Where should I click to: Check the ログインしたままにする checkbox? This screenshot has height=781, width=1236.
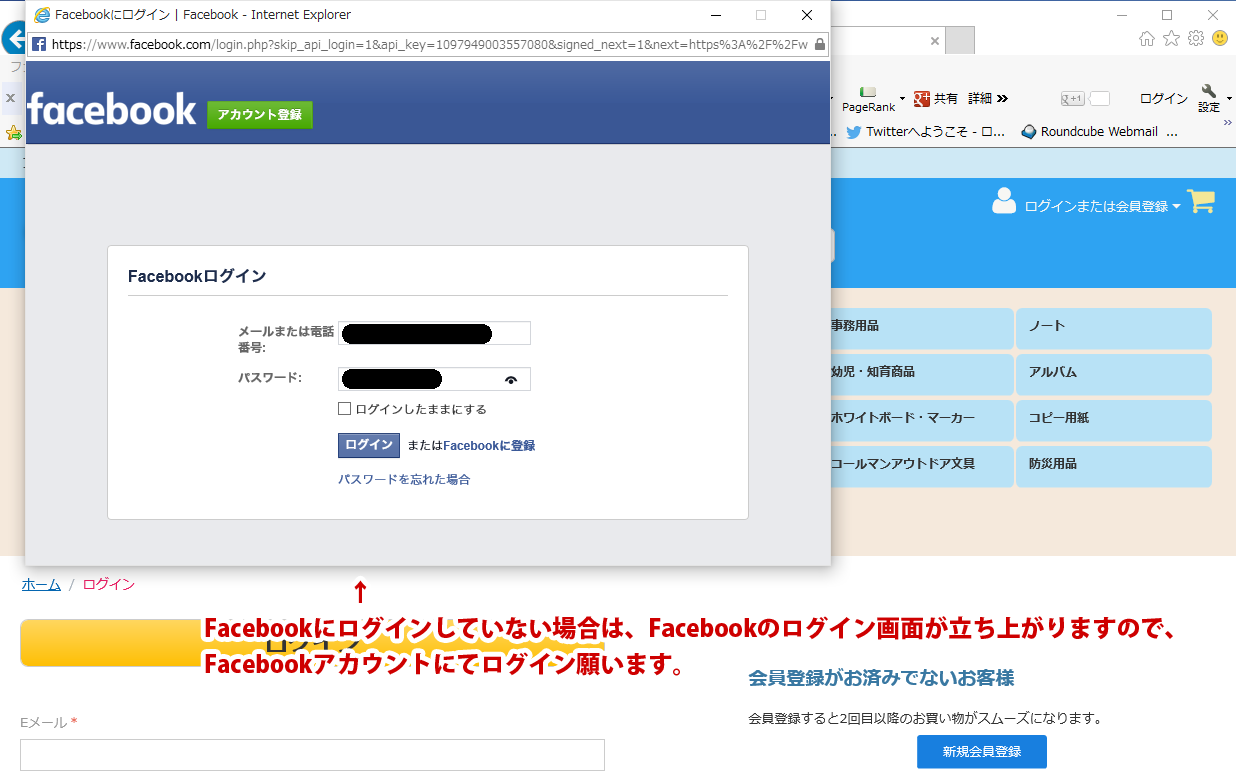pyautogui.click(x=344, y=409)
